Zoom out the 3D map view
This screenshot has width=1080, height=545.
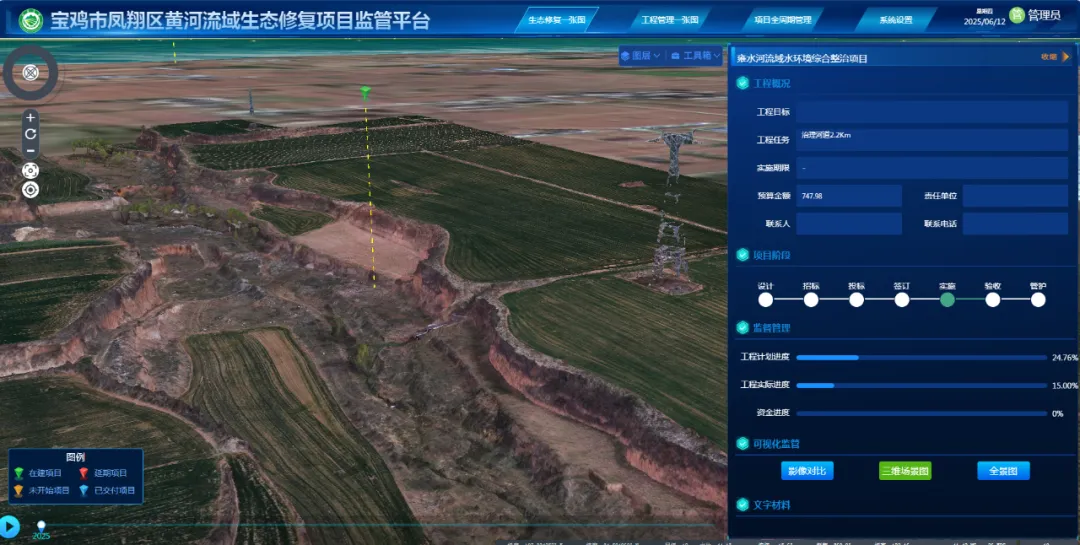click(x=30, y=151)
